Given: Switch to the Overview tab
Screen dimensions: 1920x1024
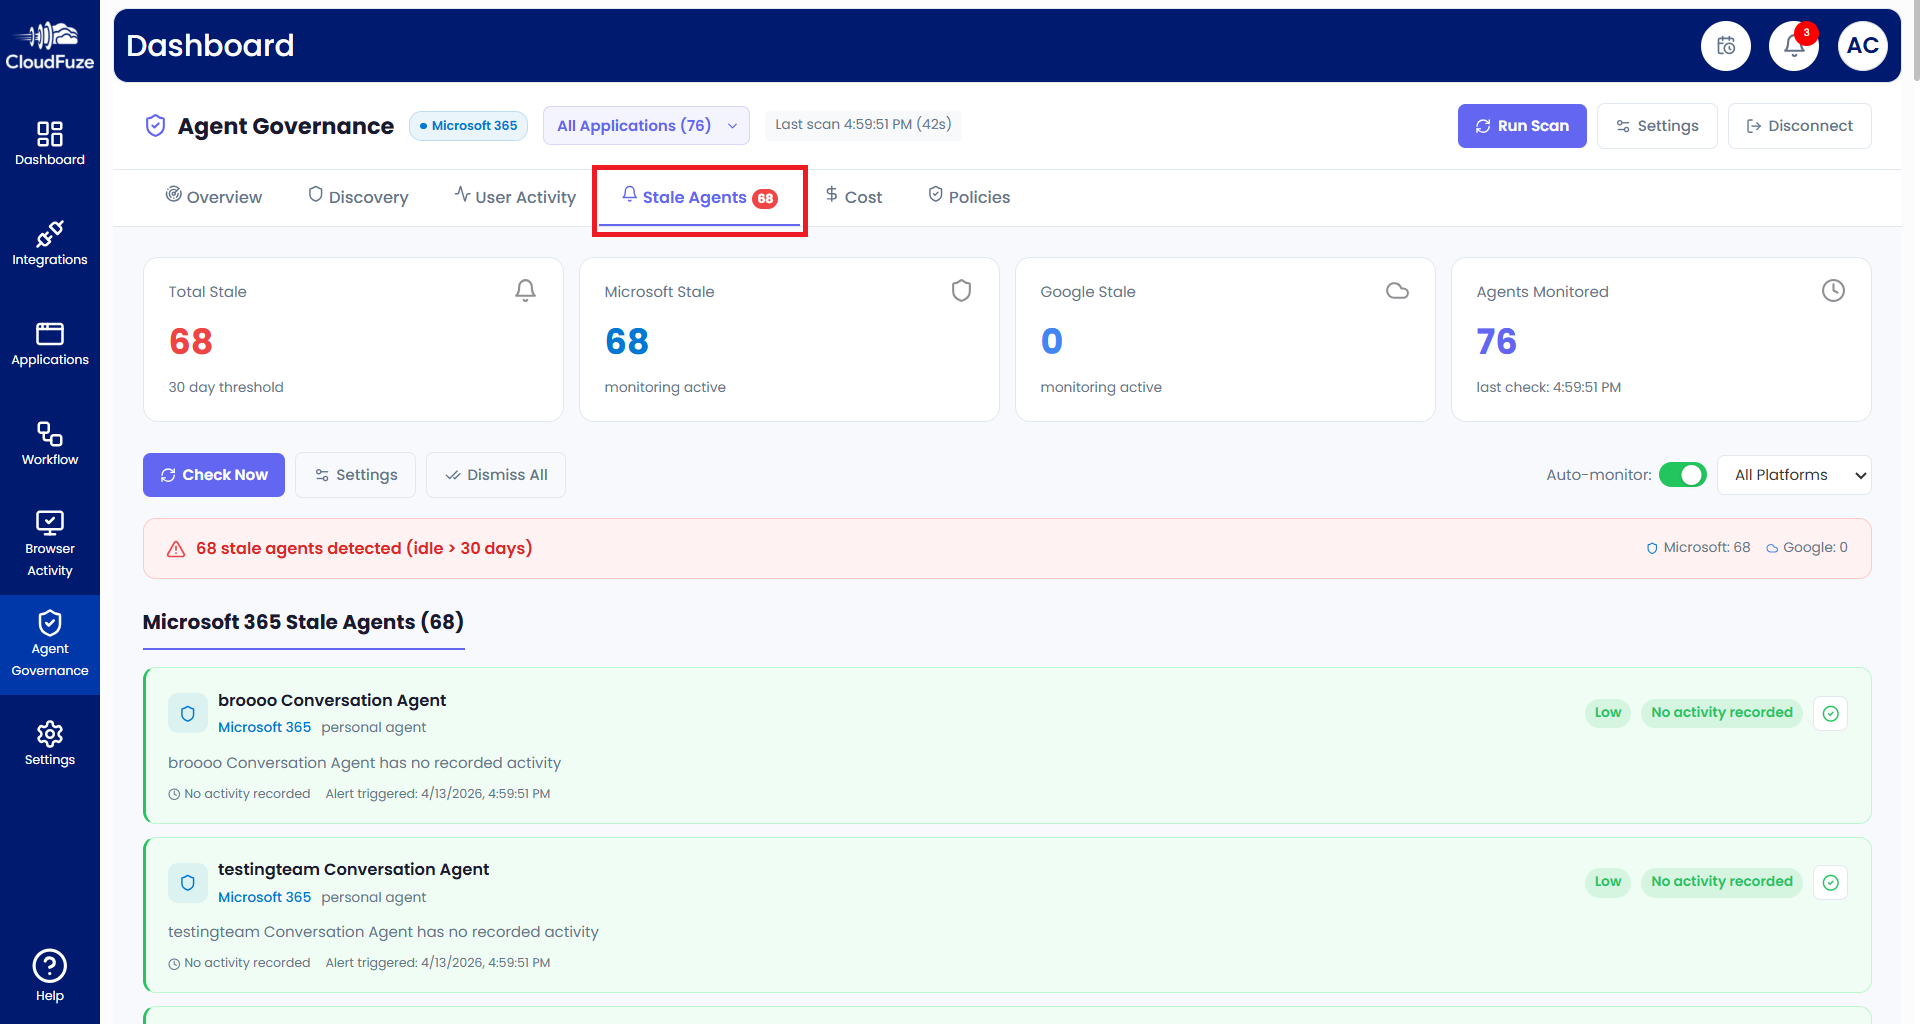Looking at the screenshot, I should pos(214,197).
